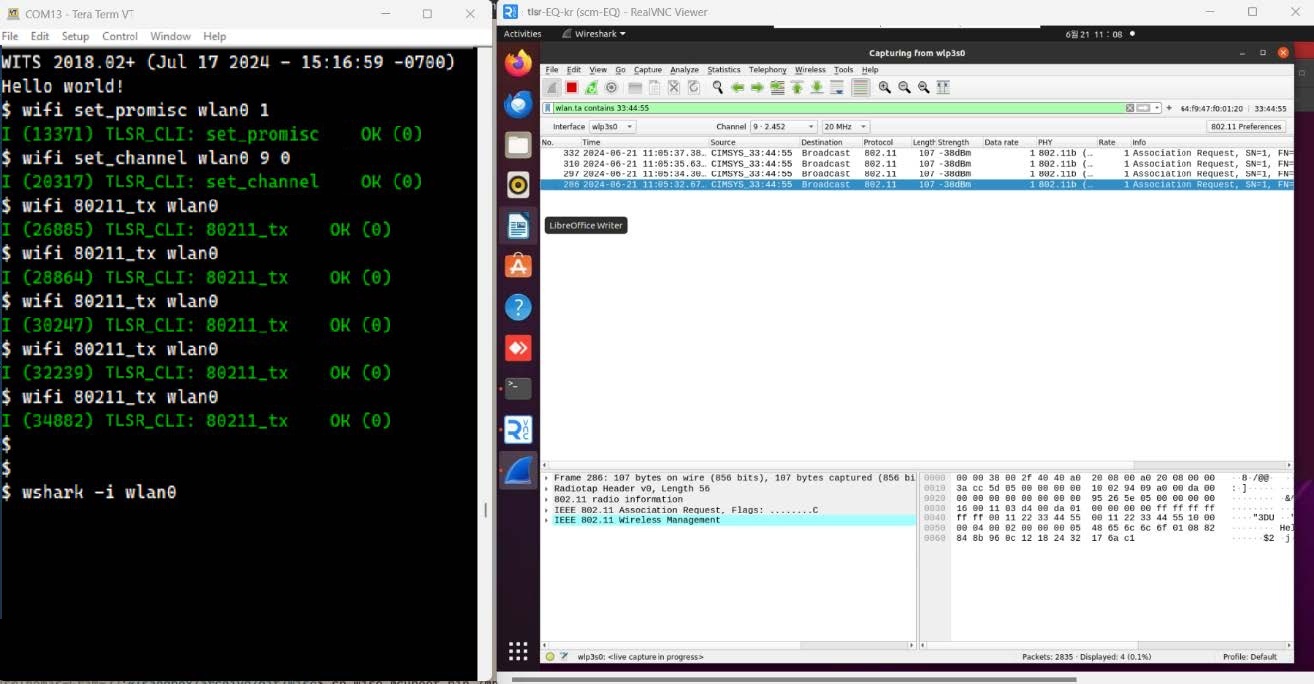Open Rhythmbox from the Ubuntu dock
The height and width of the screenshot is (684, 1314).
518,185
